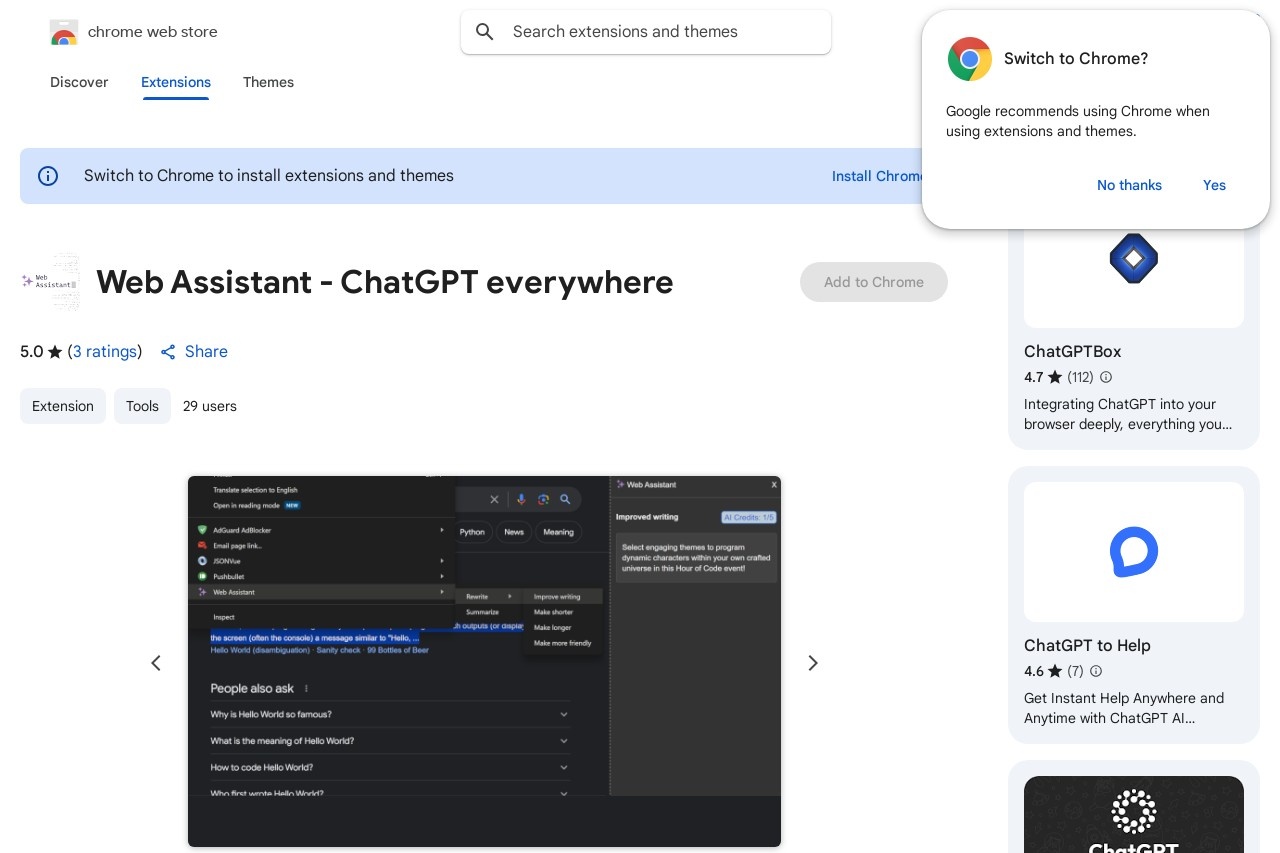Click the Share link text
Image resolution: width=1280 pixels, height=853 pixels.
tap(206, 352)
